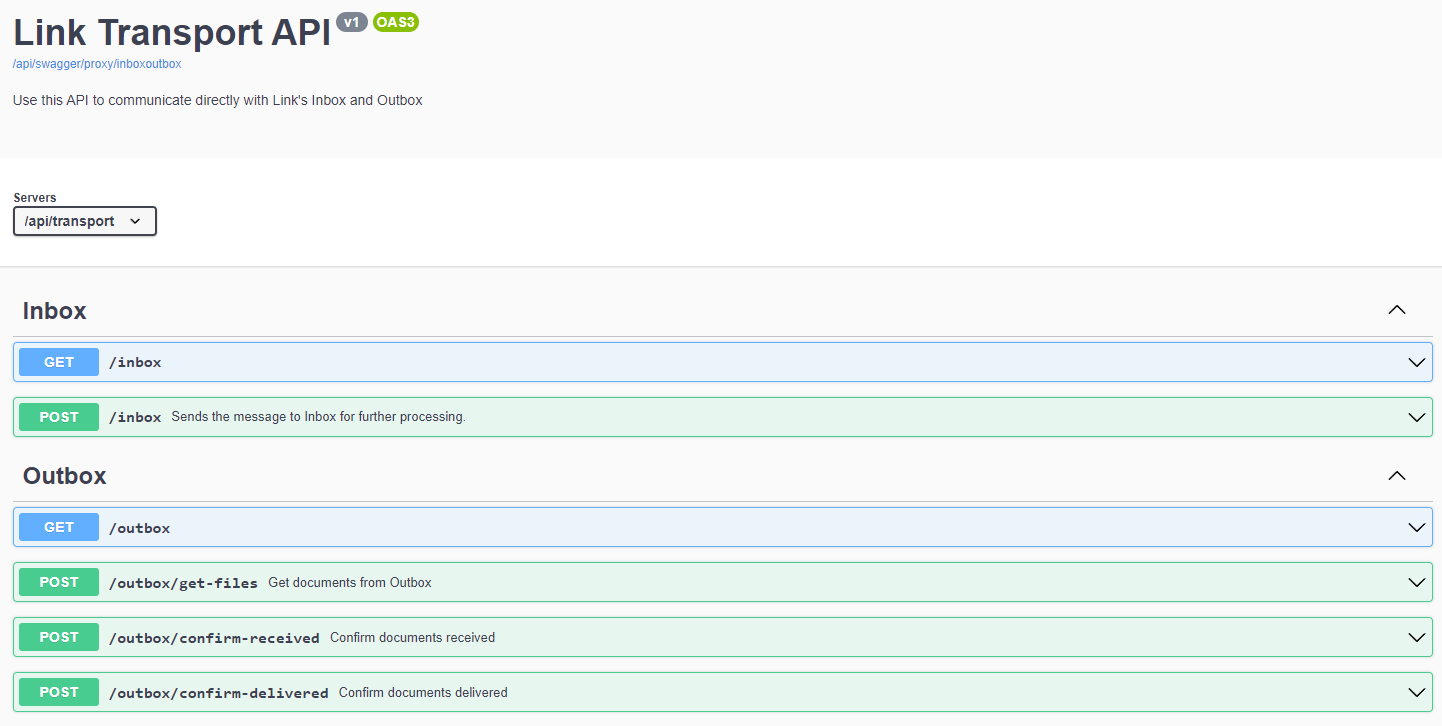Click arrow on /outbox/get-files row
This screenshot has width=1442, height=726.
1416,582
